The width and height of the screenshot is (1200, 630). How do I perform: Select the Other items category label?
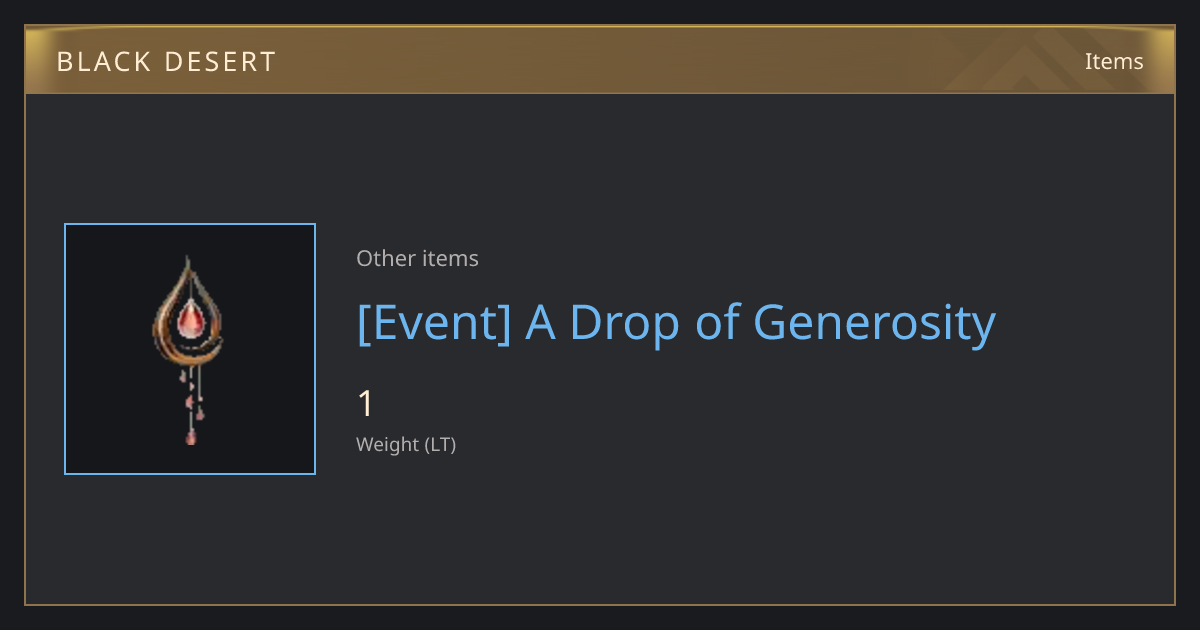click(x=417, y=258)
